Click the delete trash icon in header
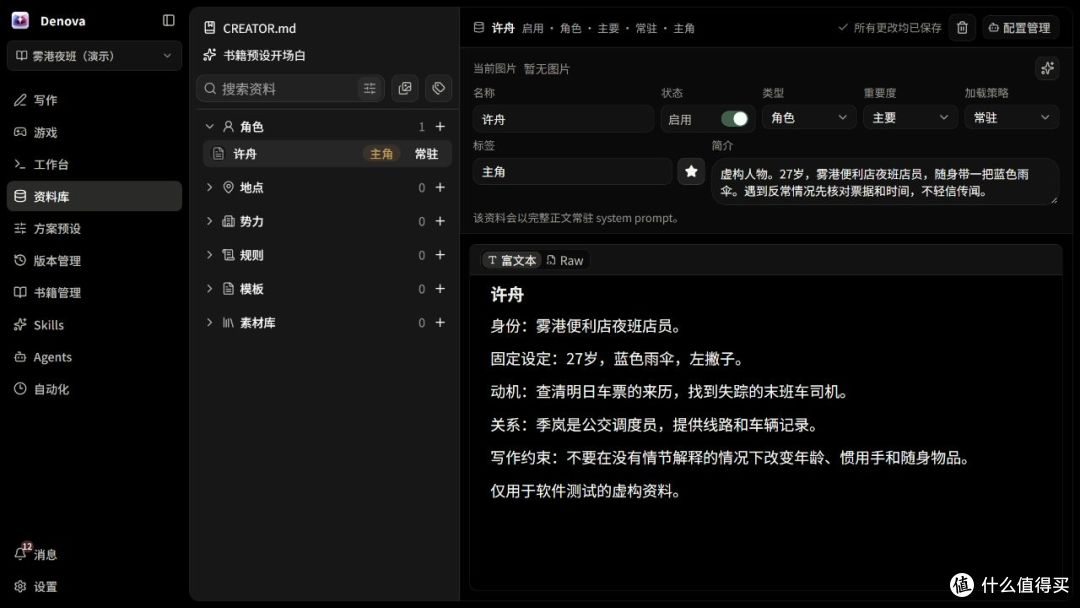Viewport: 1080px width, 608px height. click(x=962, y=28)
